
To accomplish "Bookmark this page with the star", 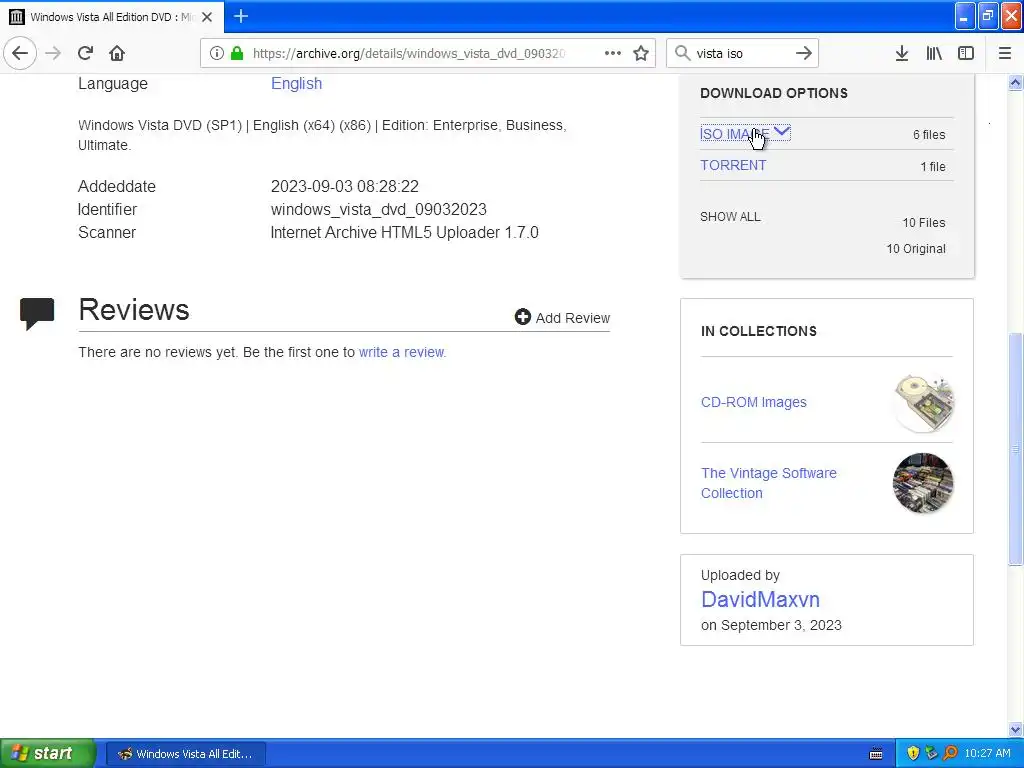I will pos(641,53).
